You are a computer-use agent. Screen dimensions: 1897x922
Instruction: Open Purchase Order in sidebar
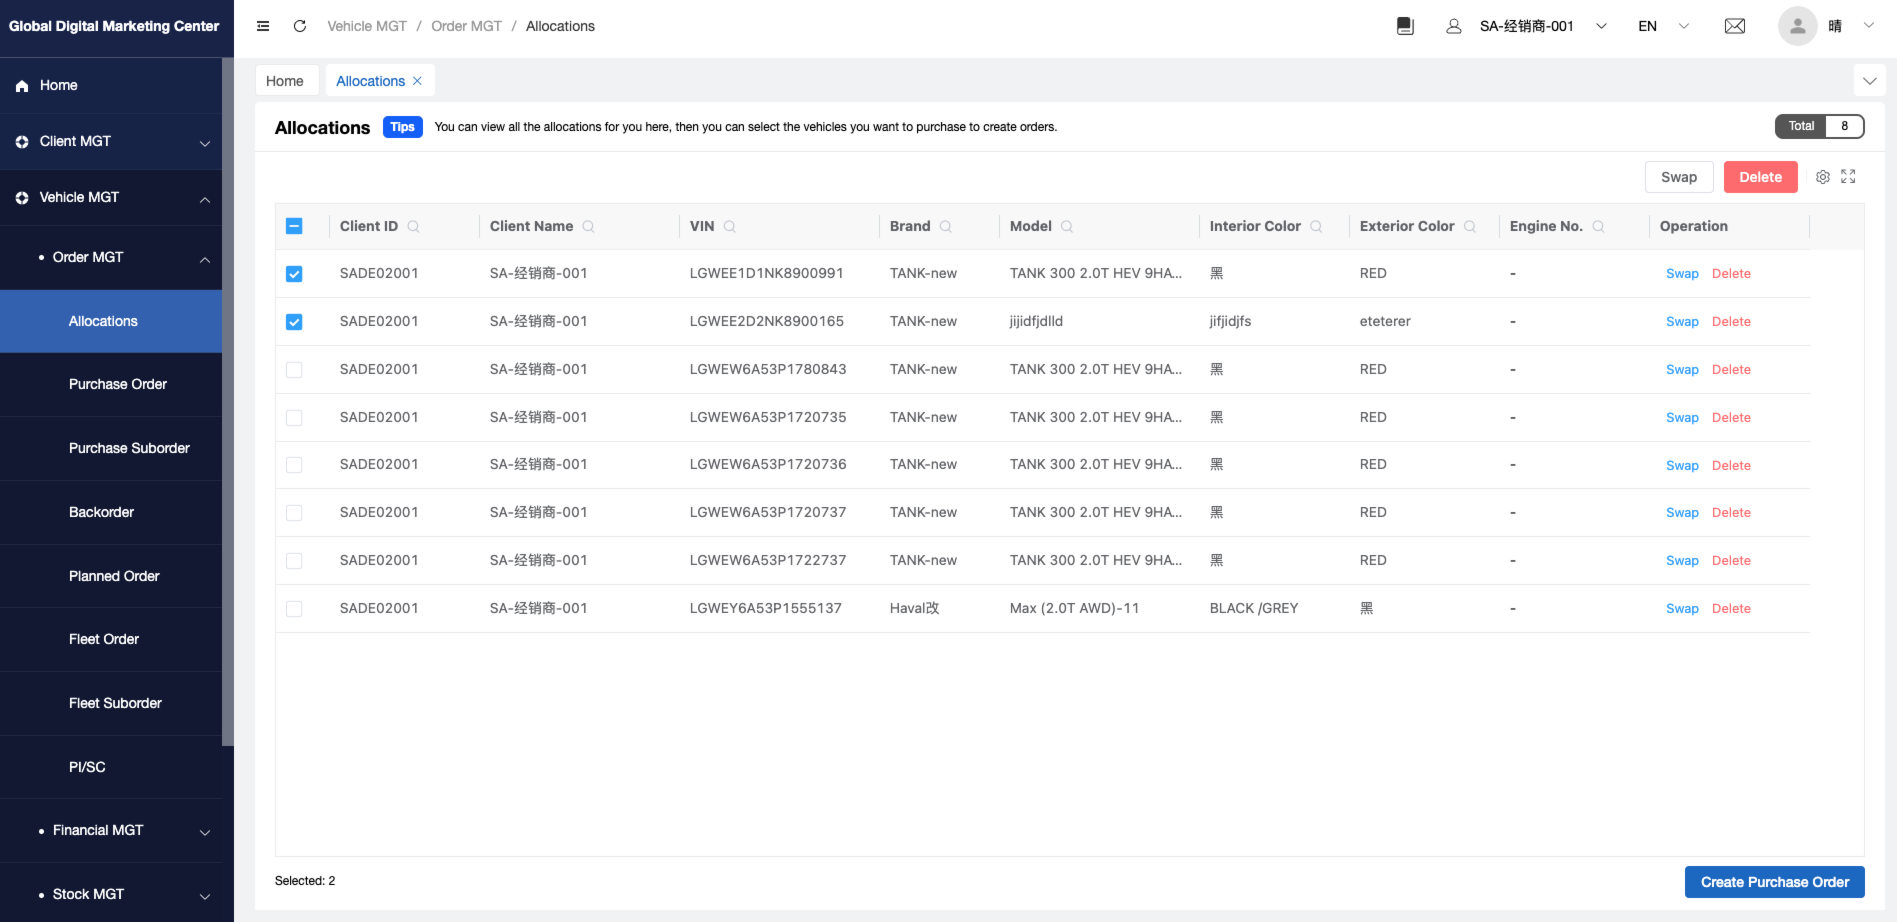pos(118,385)
